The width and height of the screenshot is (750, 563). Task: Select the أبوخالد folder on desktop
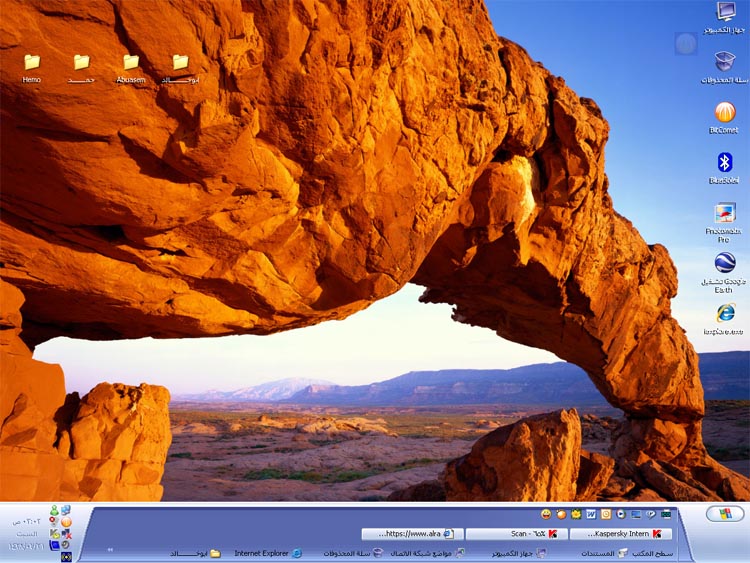[180, 69]
